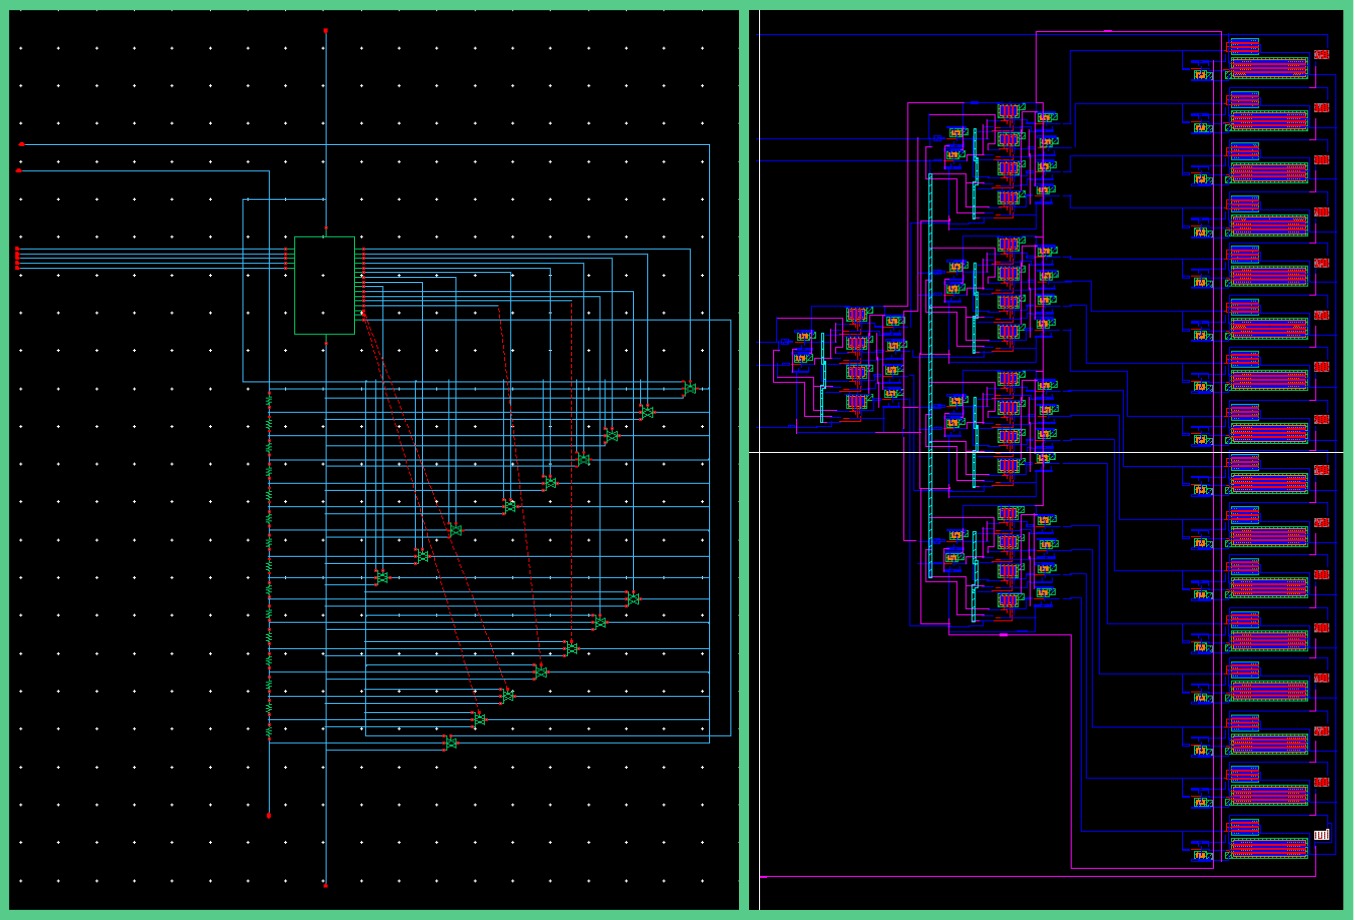Select the small yellow cell left of the topmost wide layout cell

[1201, 75]
